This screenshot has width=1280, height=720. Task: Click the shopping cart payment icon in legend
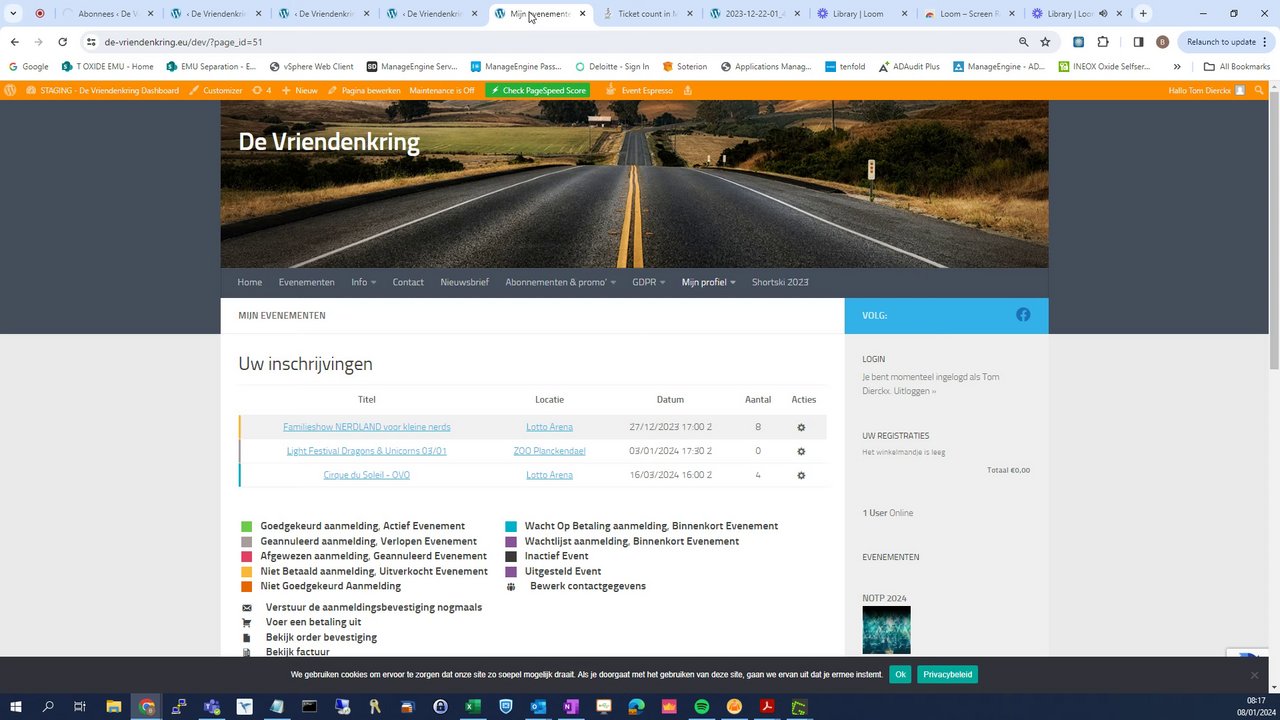tap(247, 622)
